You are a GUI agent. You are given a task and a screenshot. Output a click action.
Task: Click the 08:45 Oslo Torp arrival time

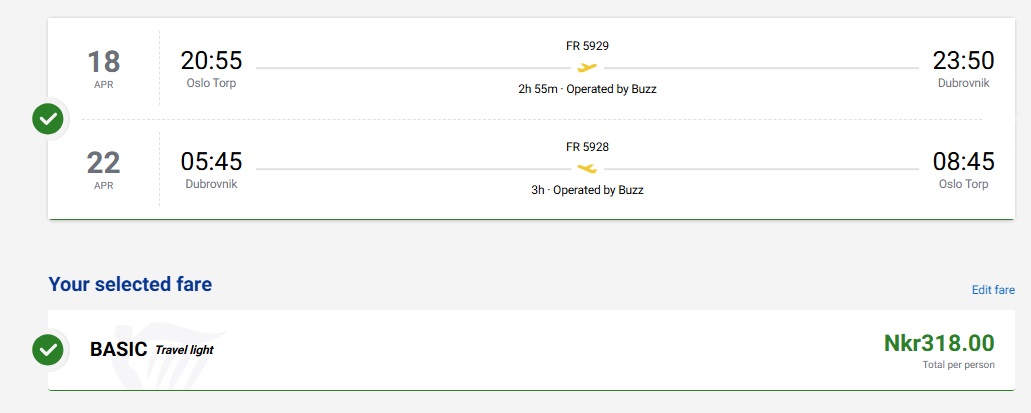click(x=963, y=161)
